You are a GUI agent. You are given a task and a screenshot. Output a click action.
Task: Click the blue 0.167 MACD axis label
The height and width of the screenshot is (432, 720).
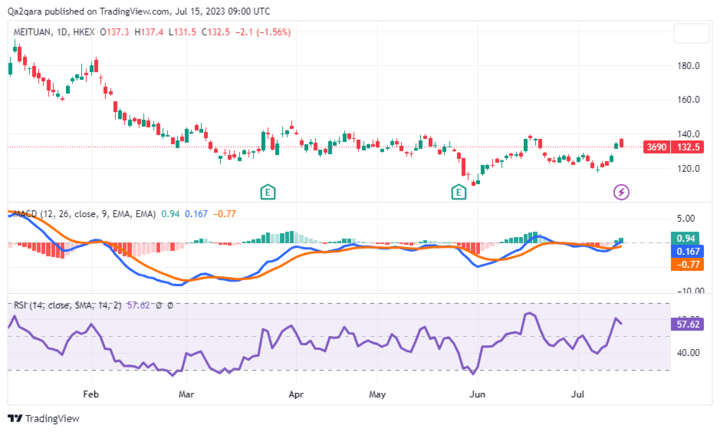click(686, 251)
